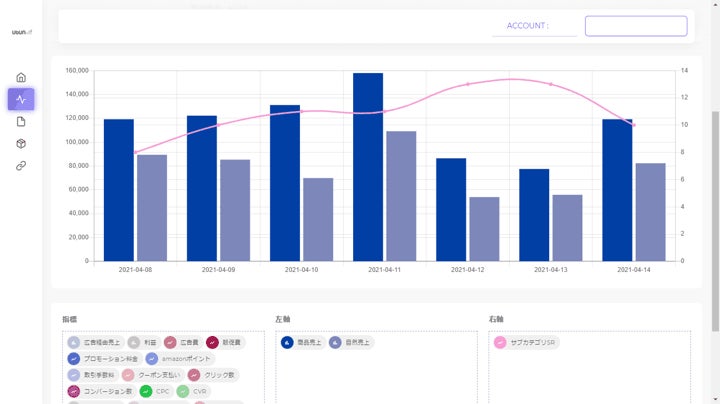
Task: Open the ACCOUNT selection box
Action: pyautogui.click(x=636, y=26)
